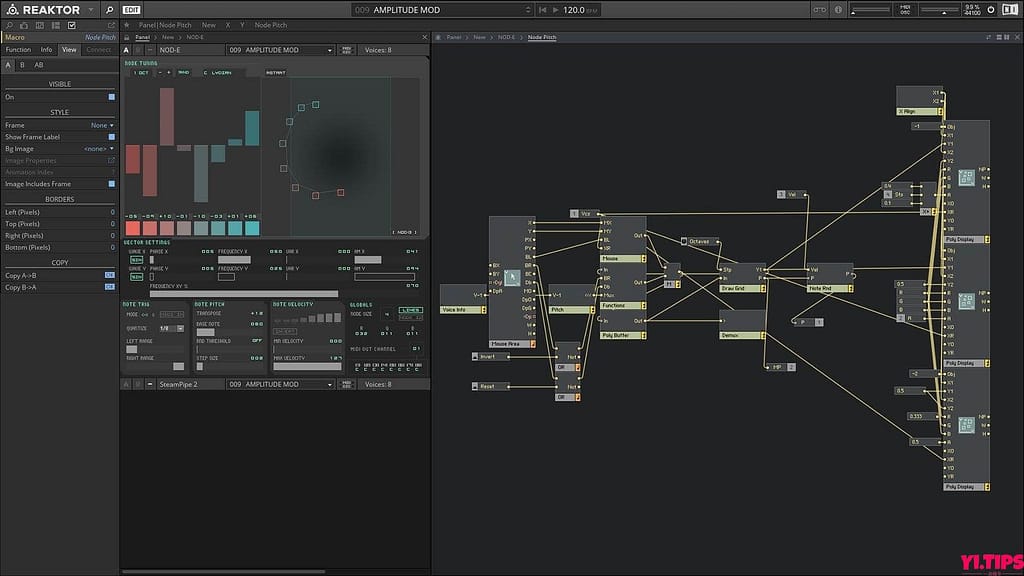
Task: Click the Copy B->A OK button
Action: 110,287
